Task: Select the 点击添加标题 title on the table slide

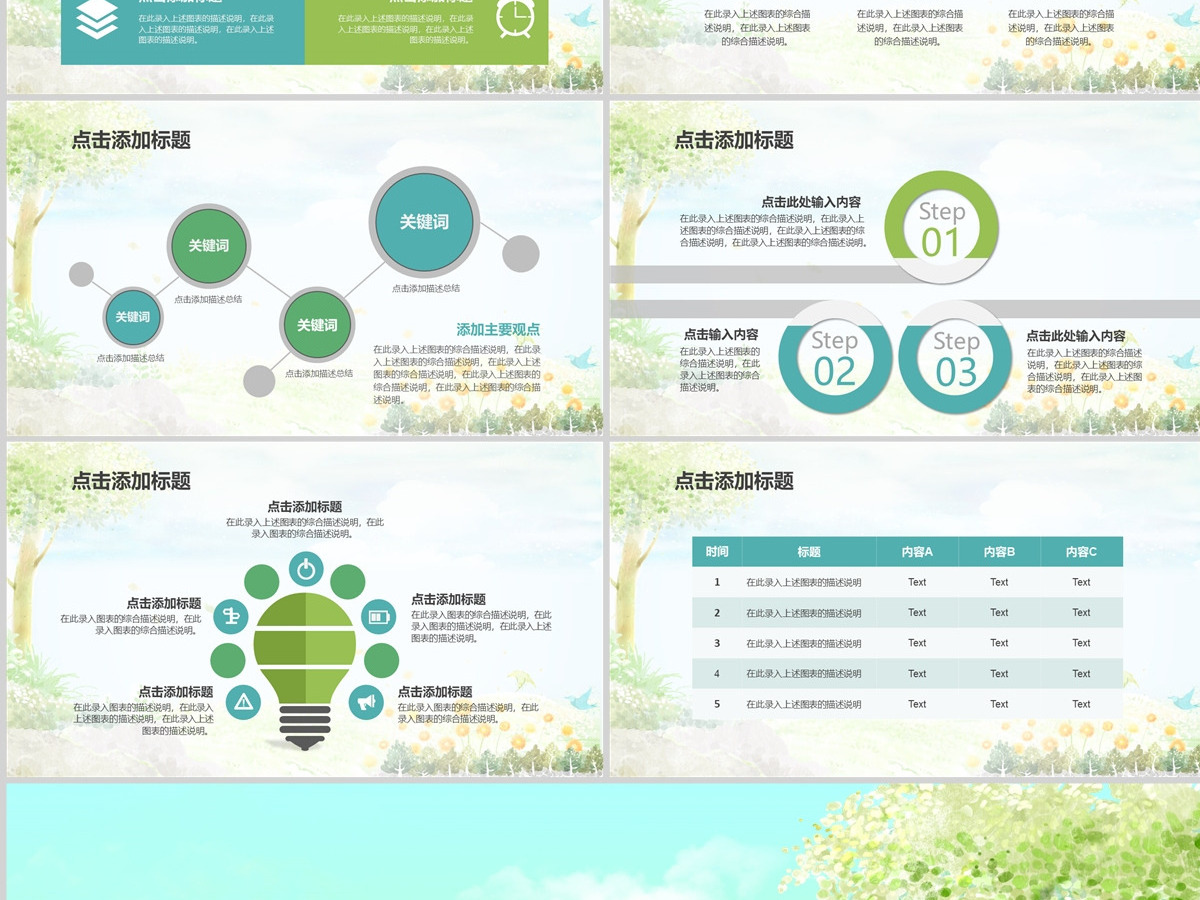Action: pyautogui.click(x=734, y=481)
